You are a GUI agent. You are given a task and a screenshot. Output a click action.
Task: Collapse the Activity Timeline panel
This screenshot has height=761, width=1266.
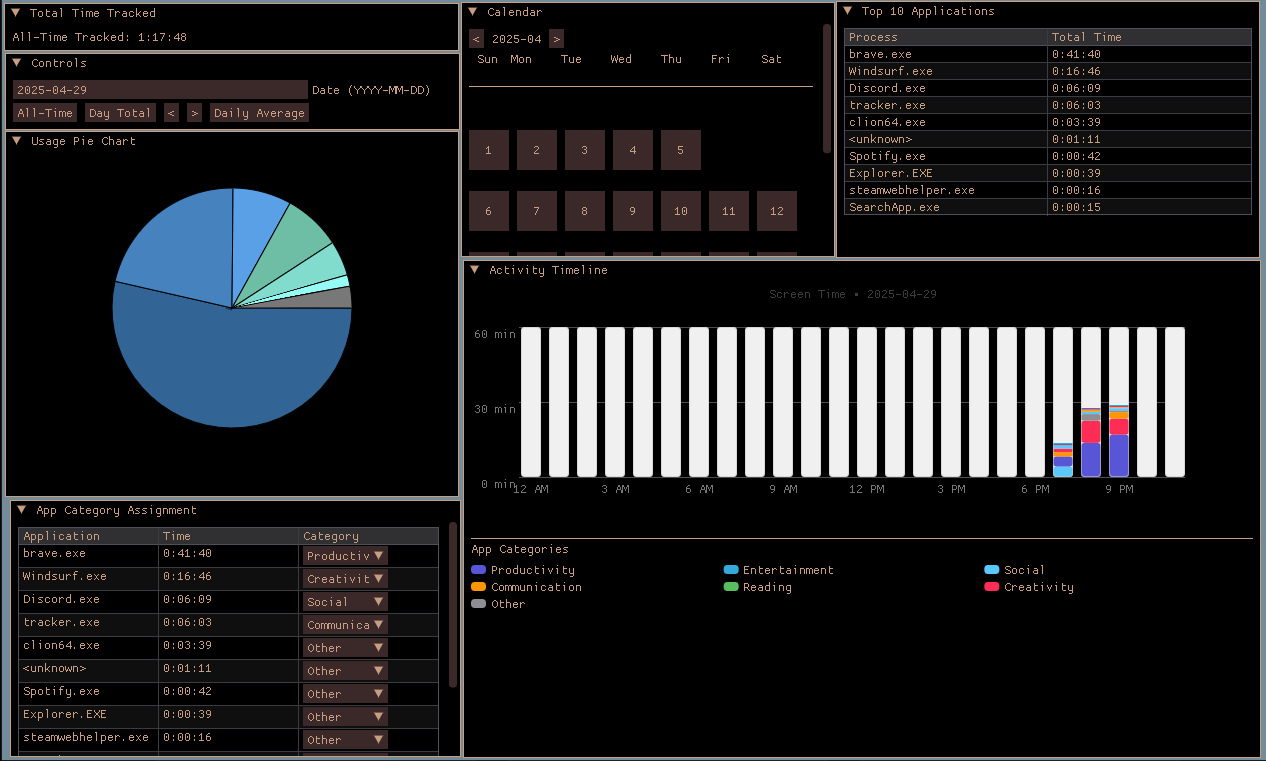click(x=475, y=270)
